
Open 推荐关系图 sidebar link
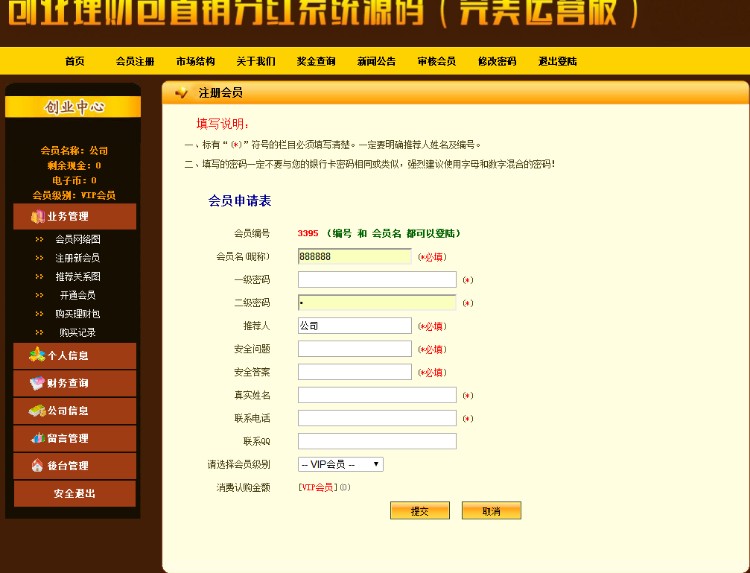pos(77,276)
